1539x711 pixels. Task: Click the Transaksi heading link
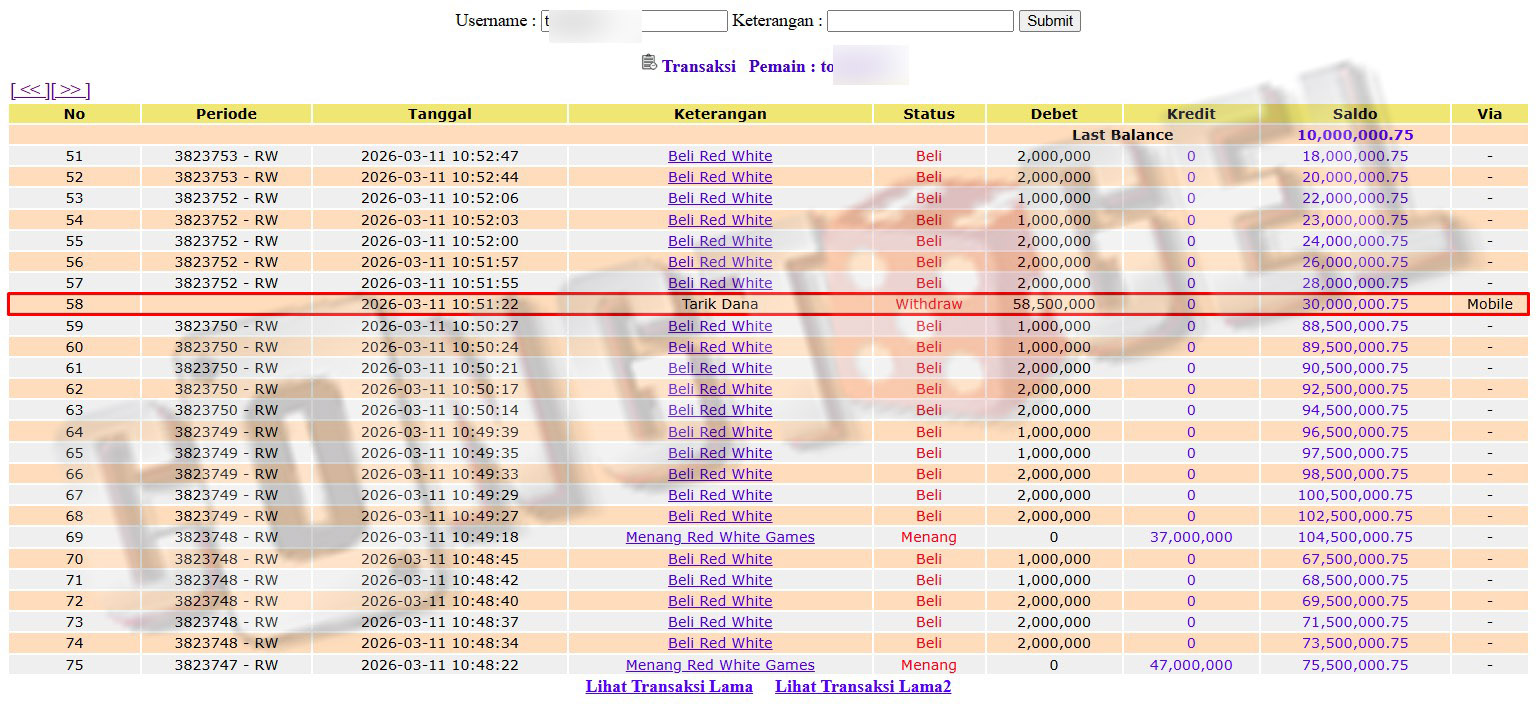pyautogui.click(x=698, y=66)
